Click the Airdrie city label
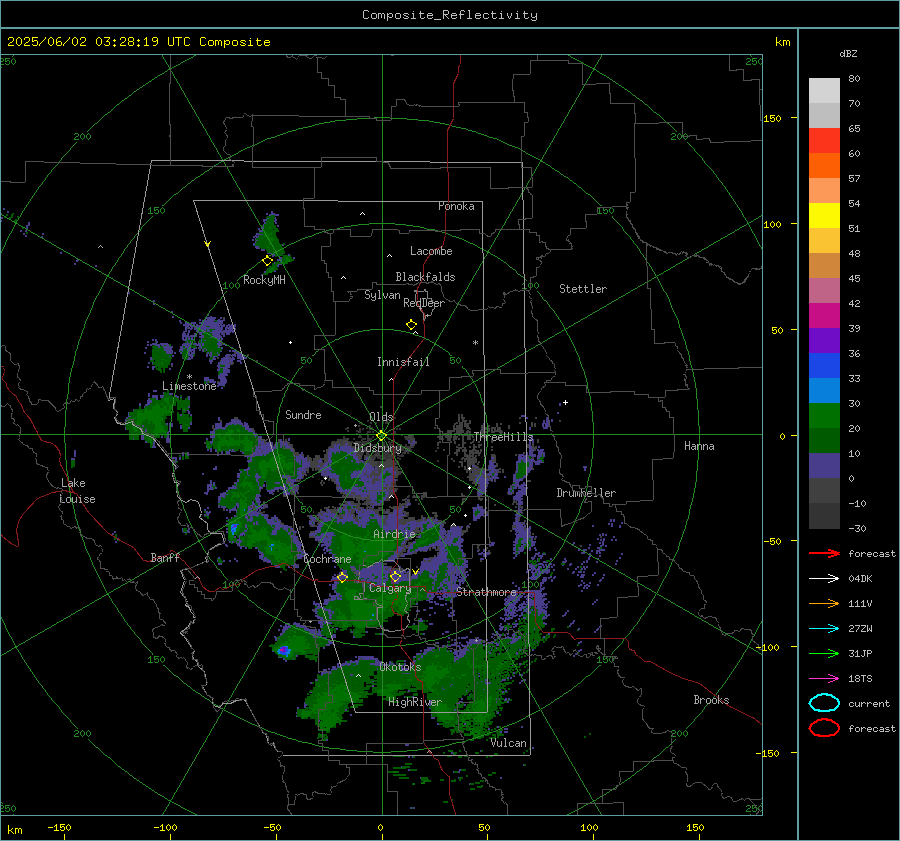 (x=394, y=534)
